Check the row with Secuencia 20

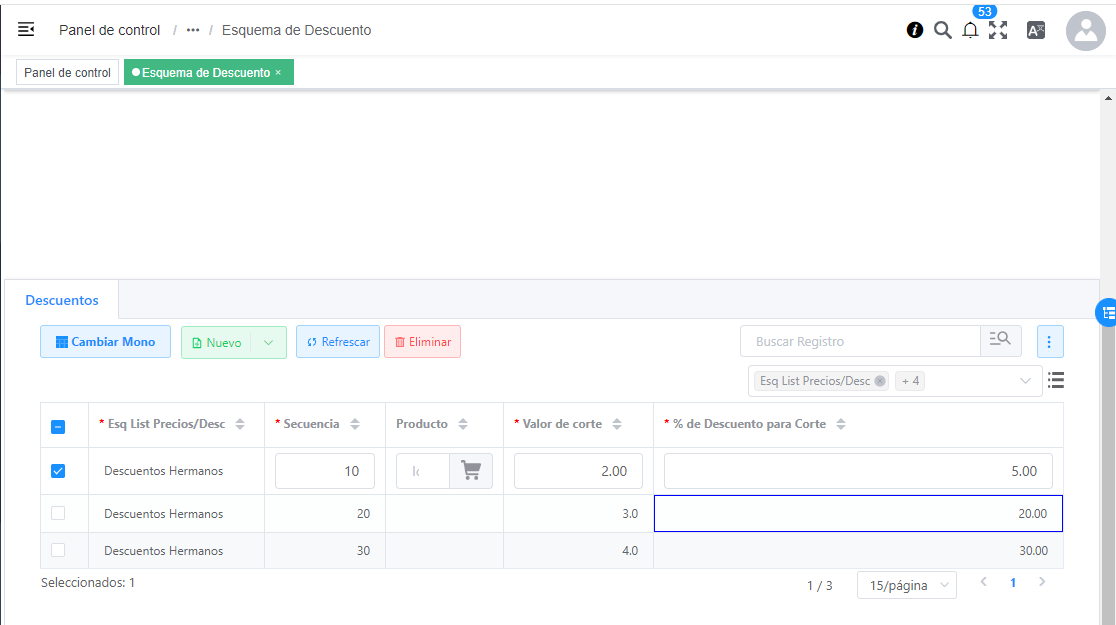[x=58, y=514]
